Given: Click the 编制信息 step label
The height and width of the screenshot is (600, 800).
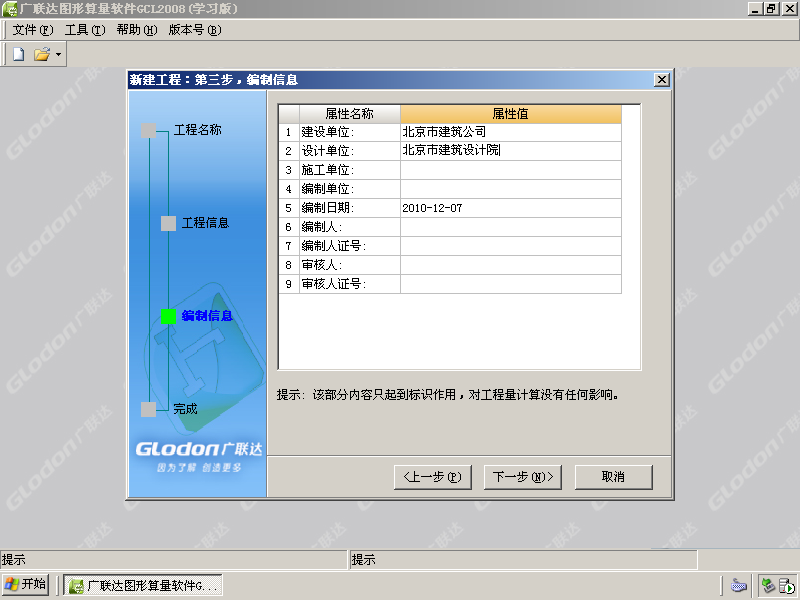Looking at the screenshot, I should 207,316.
